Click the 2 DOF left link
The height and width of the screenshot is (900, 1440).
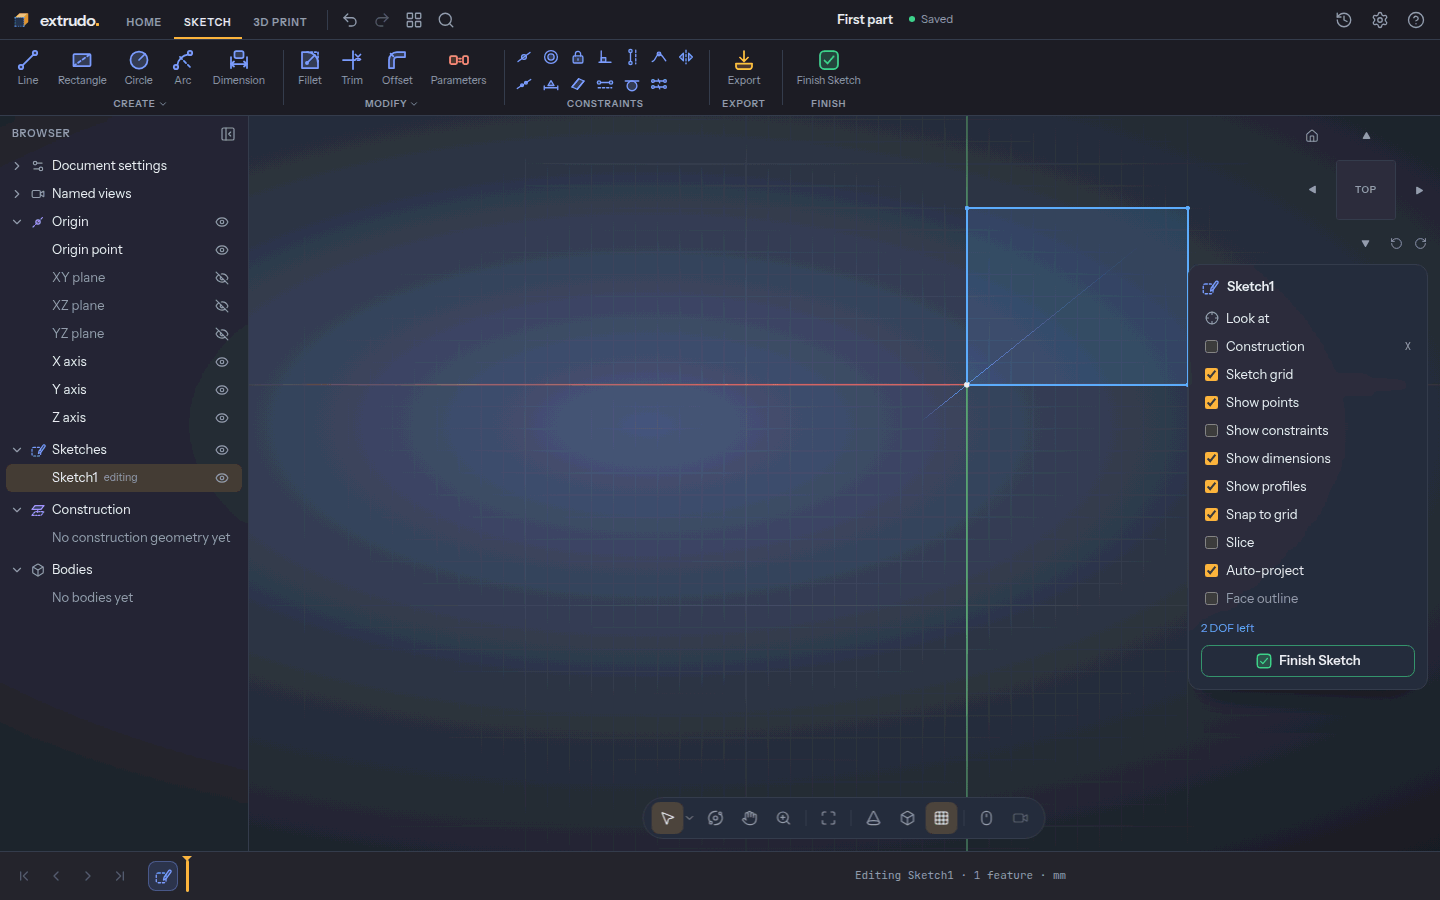[1227, 628]
